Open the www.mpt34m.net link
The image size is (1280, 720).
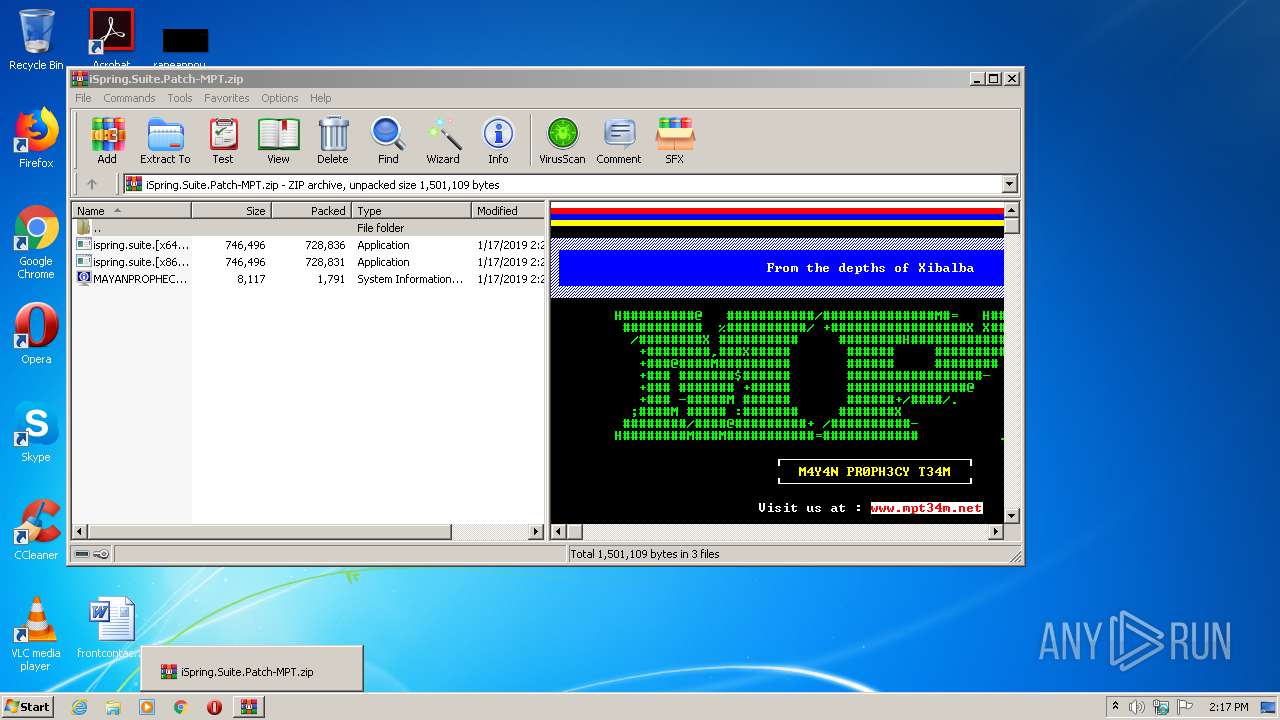click(x=926, y=508)
